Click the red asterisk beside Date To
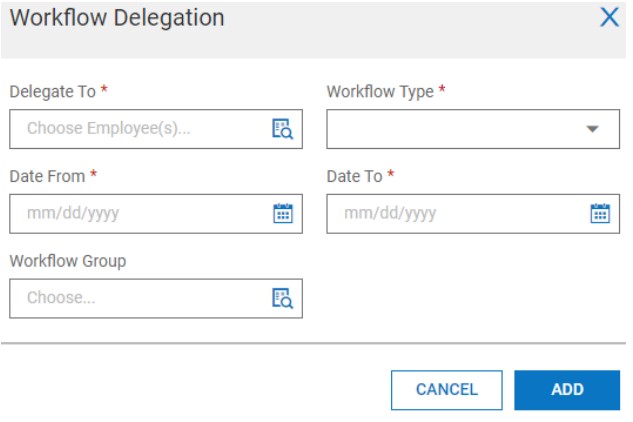This screenshot has height=422, width=633. point(392,175)
